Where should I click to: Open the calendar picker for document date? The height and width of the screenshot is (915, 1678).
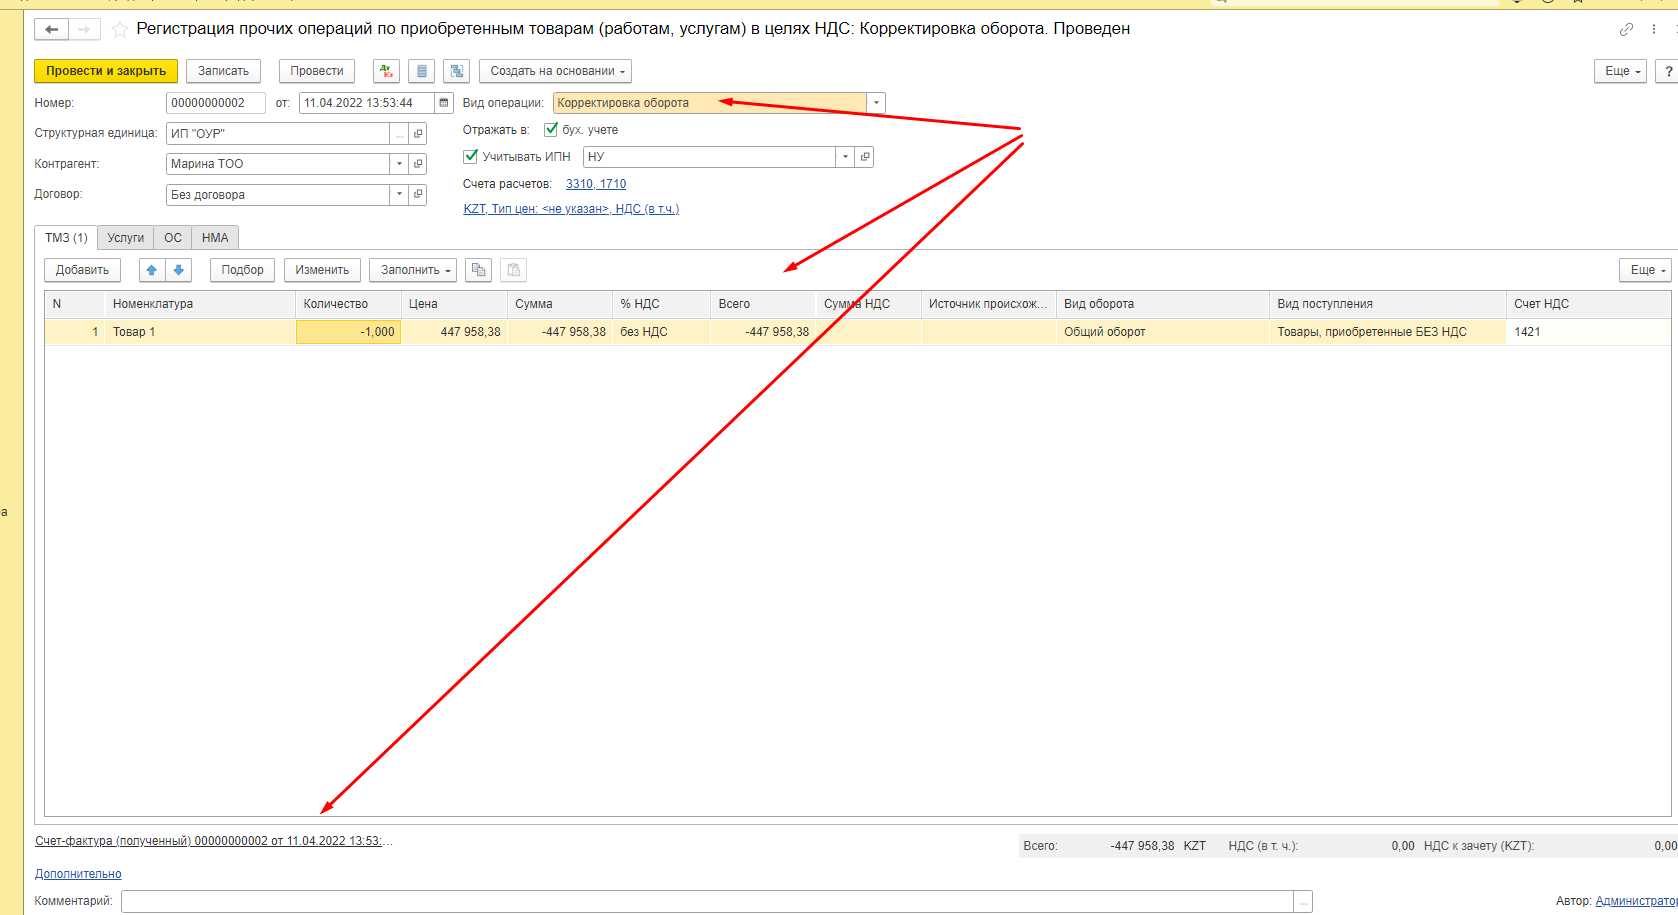tap(444, 103)
